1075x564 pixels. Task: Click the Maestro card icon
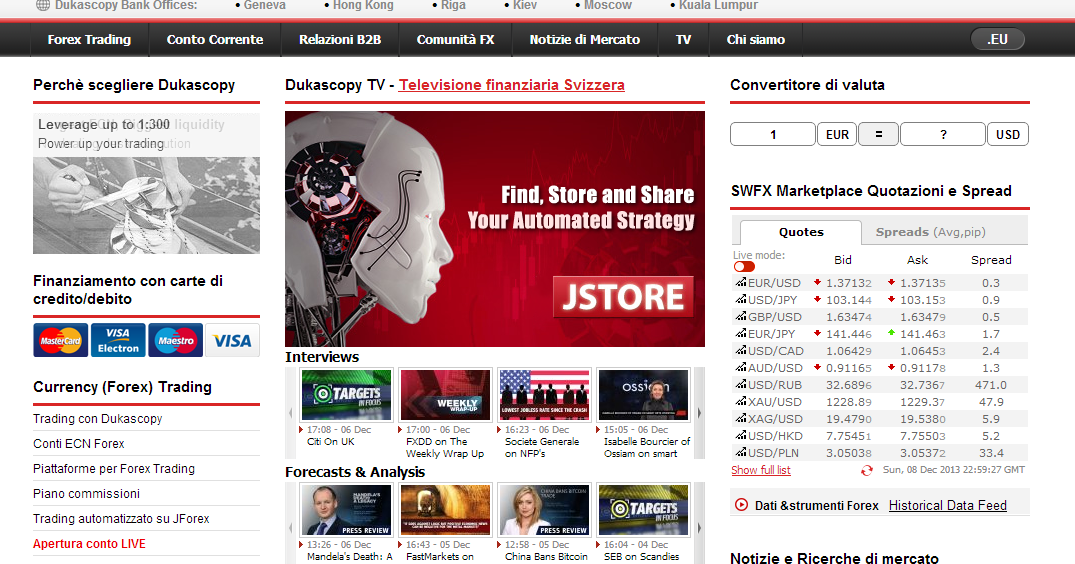coord(176,340)
